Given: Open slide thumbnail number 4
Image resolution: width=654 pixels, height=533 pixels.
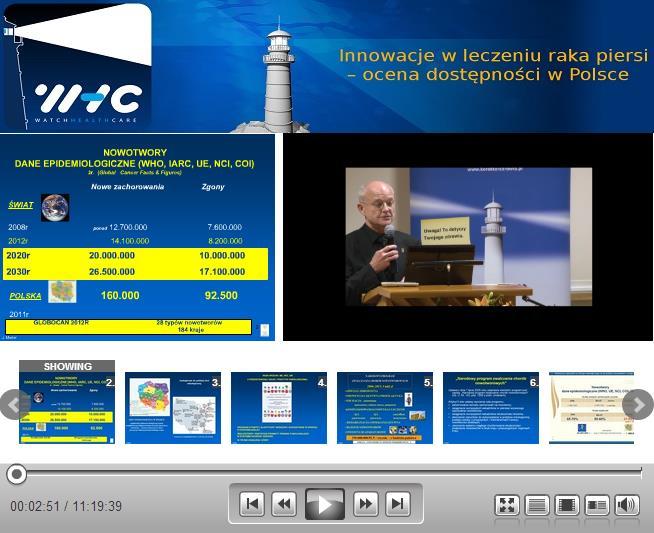Looking at the screenshot, I should pyautogui.click(x=279, y=408).
